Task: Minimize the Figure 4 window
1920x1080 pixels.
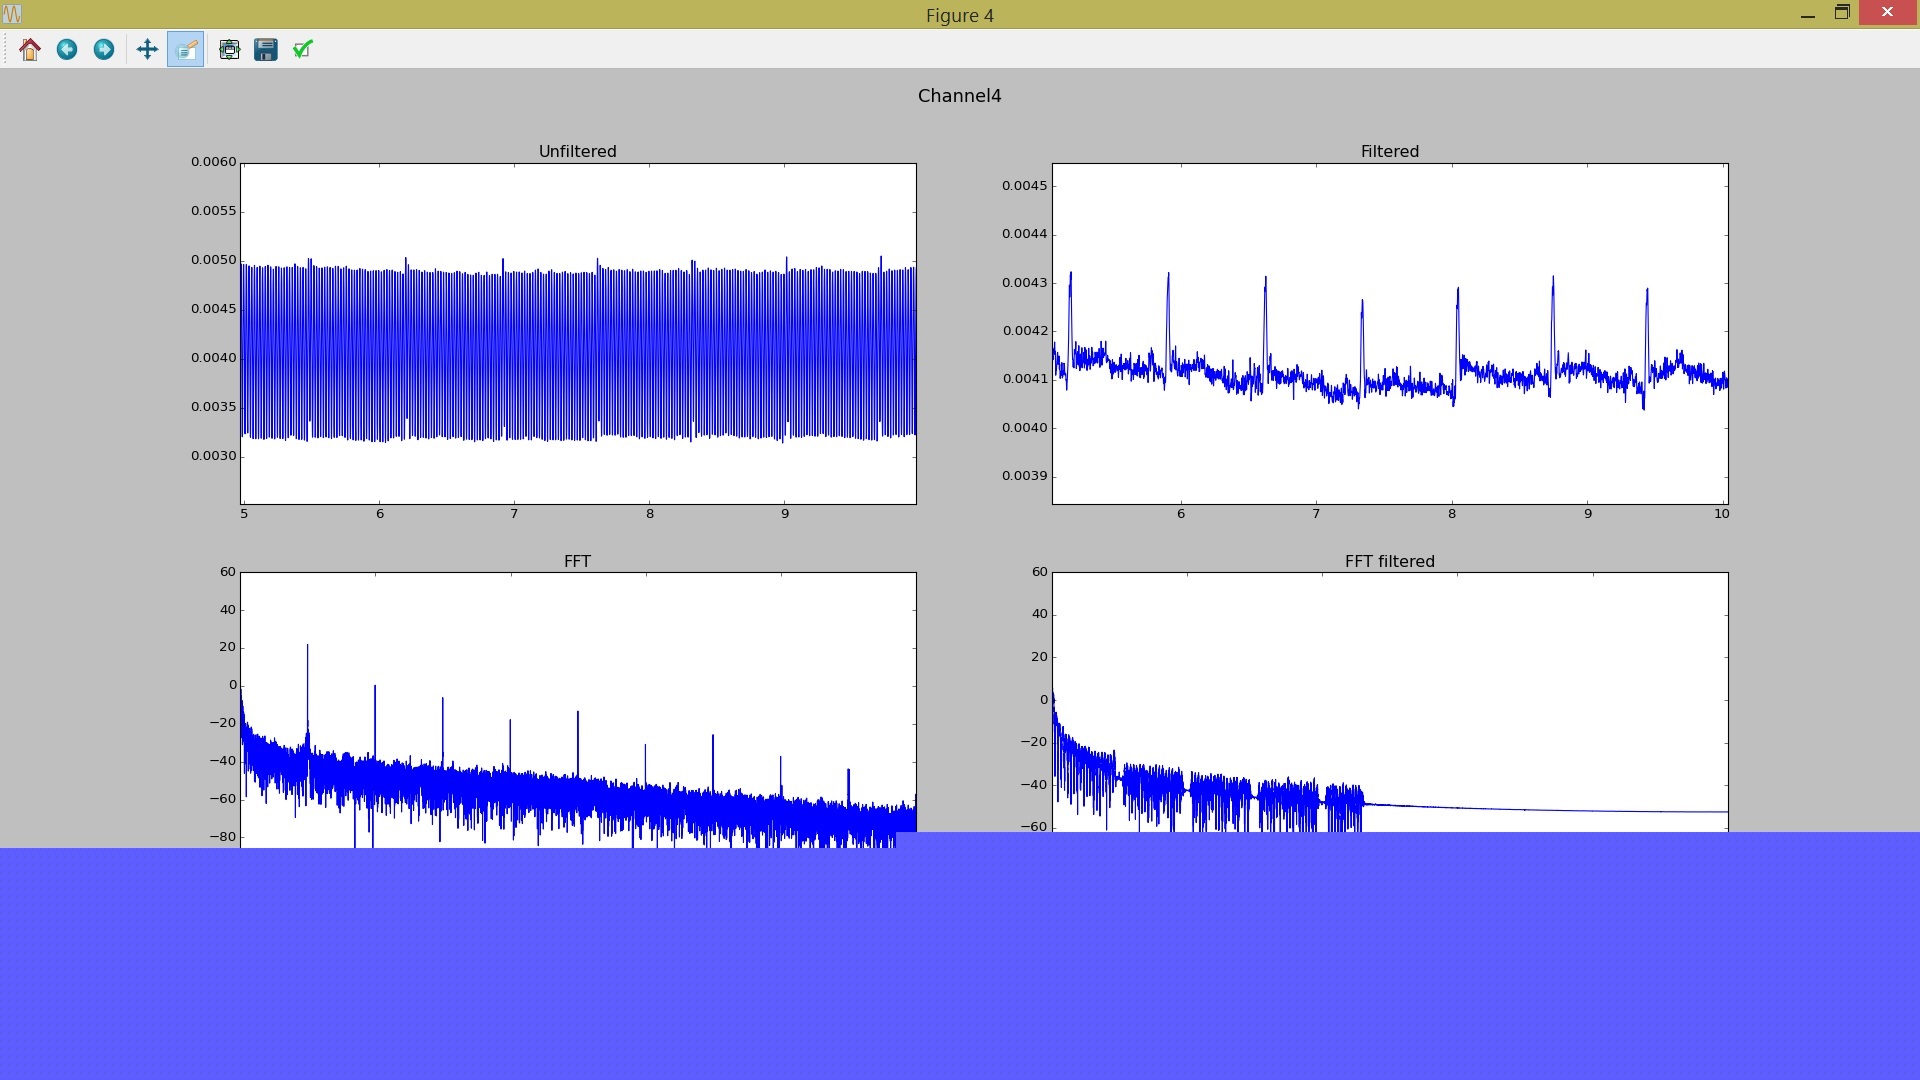Action: (1807, 14)
